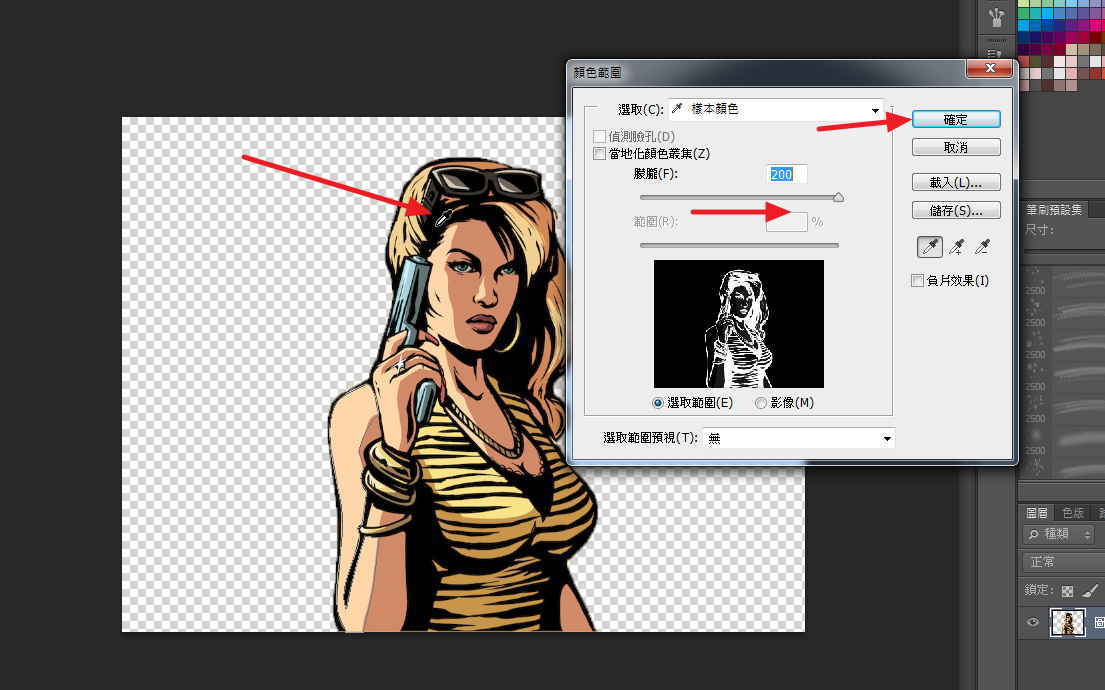Open the 正常 blend mode dropdown
Screen dimensions: 1105x690
tap(1063, 562)
